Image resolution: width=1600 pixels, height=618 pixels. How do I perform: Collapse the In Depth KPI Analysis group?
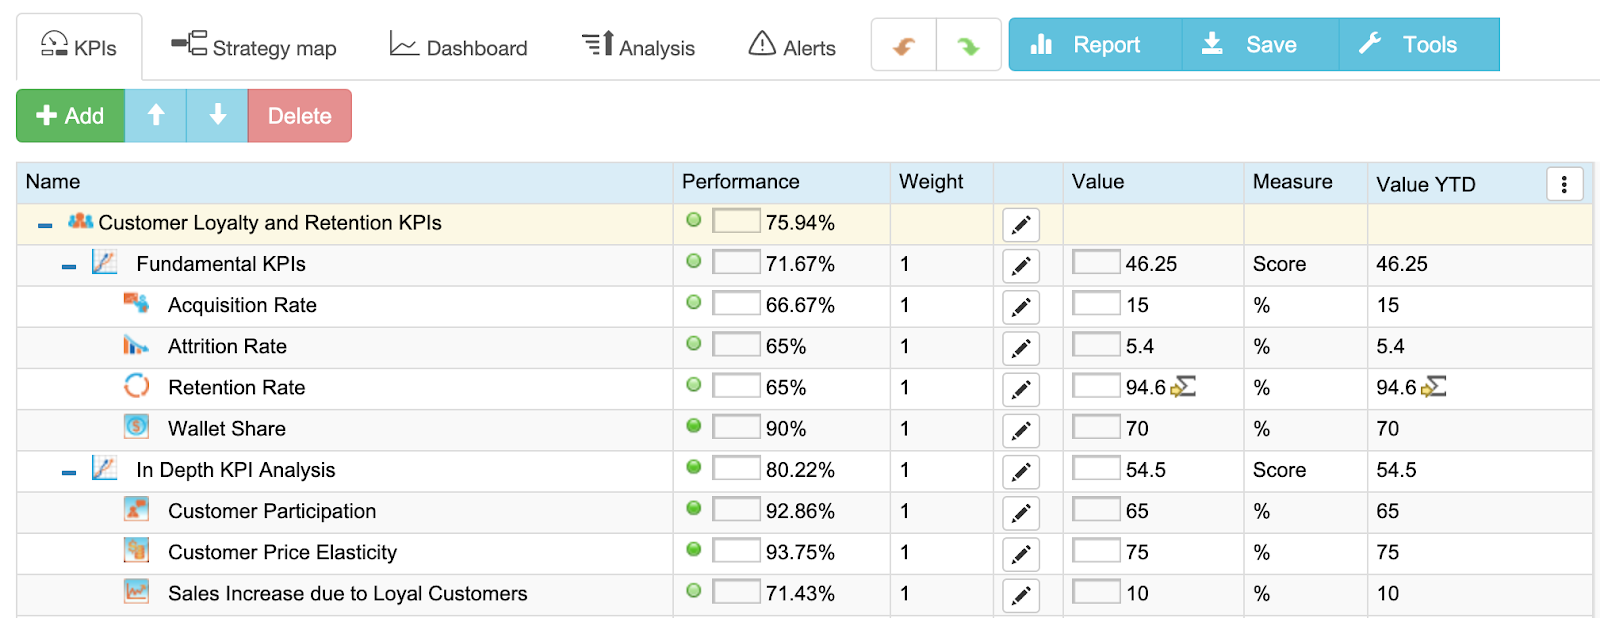click(x=69, y=472)
